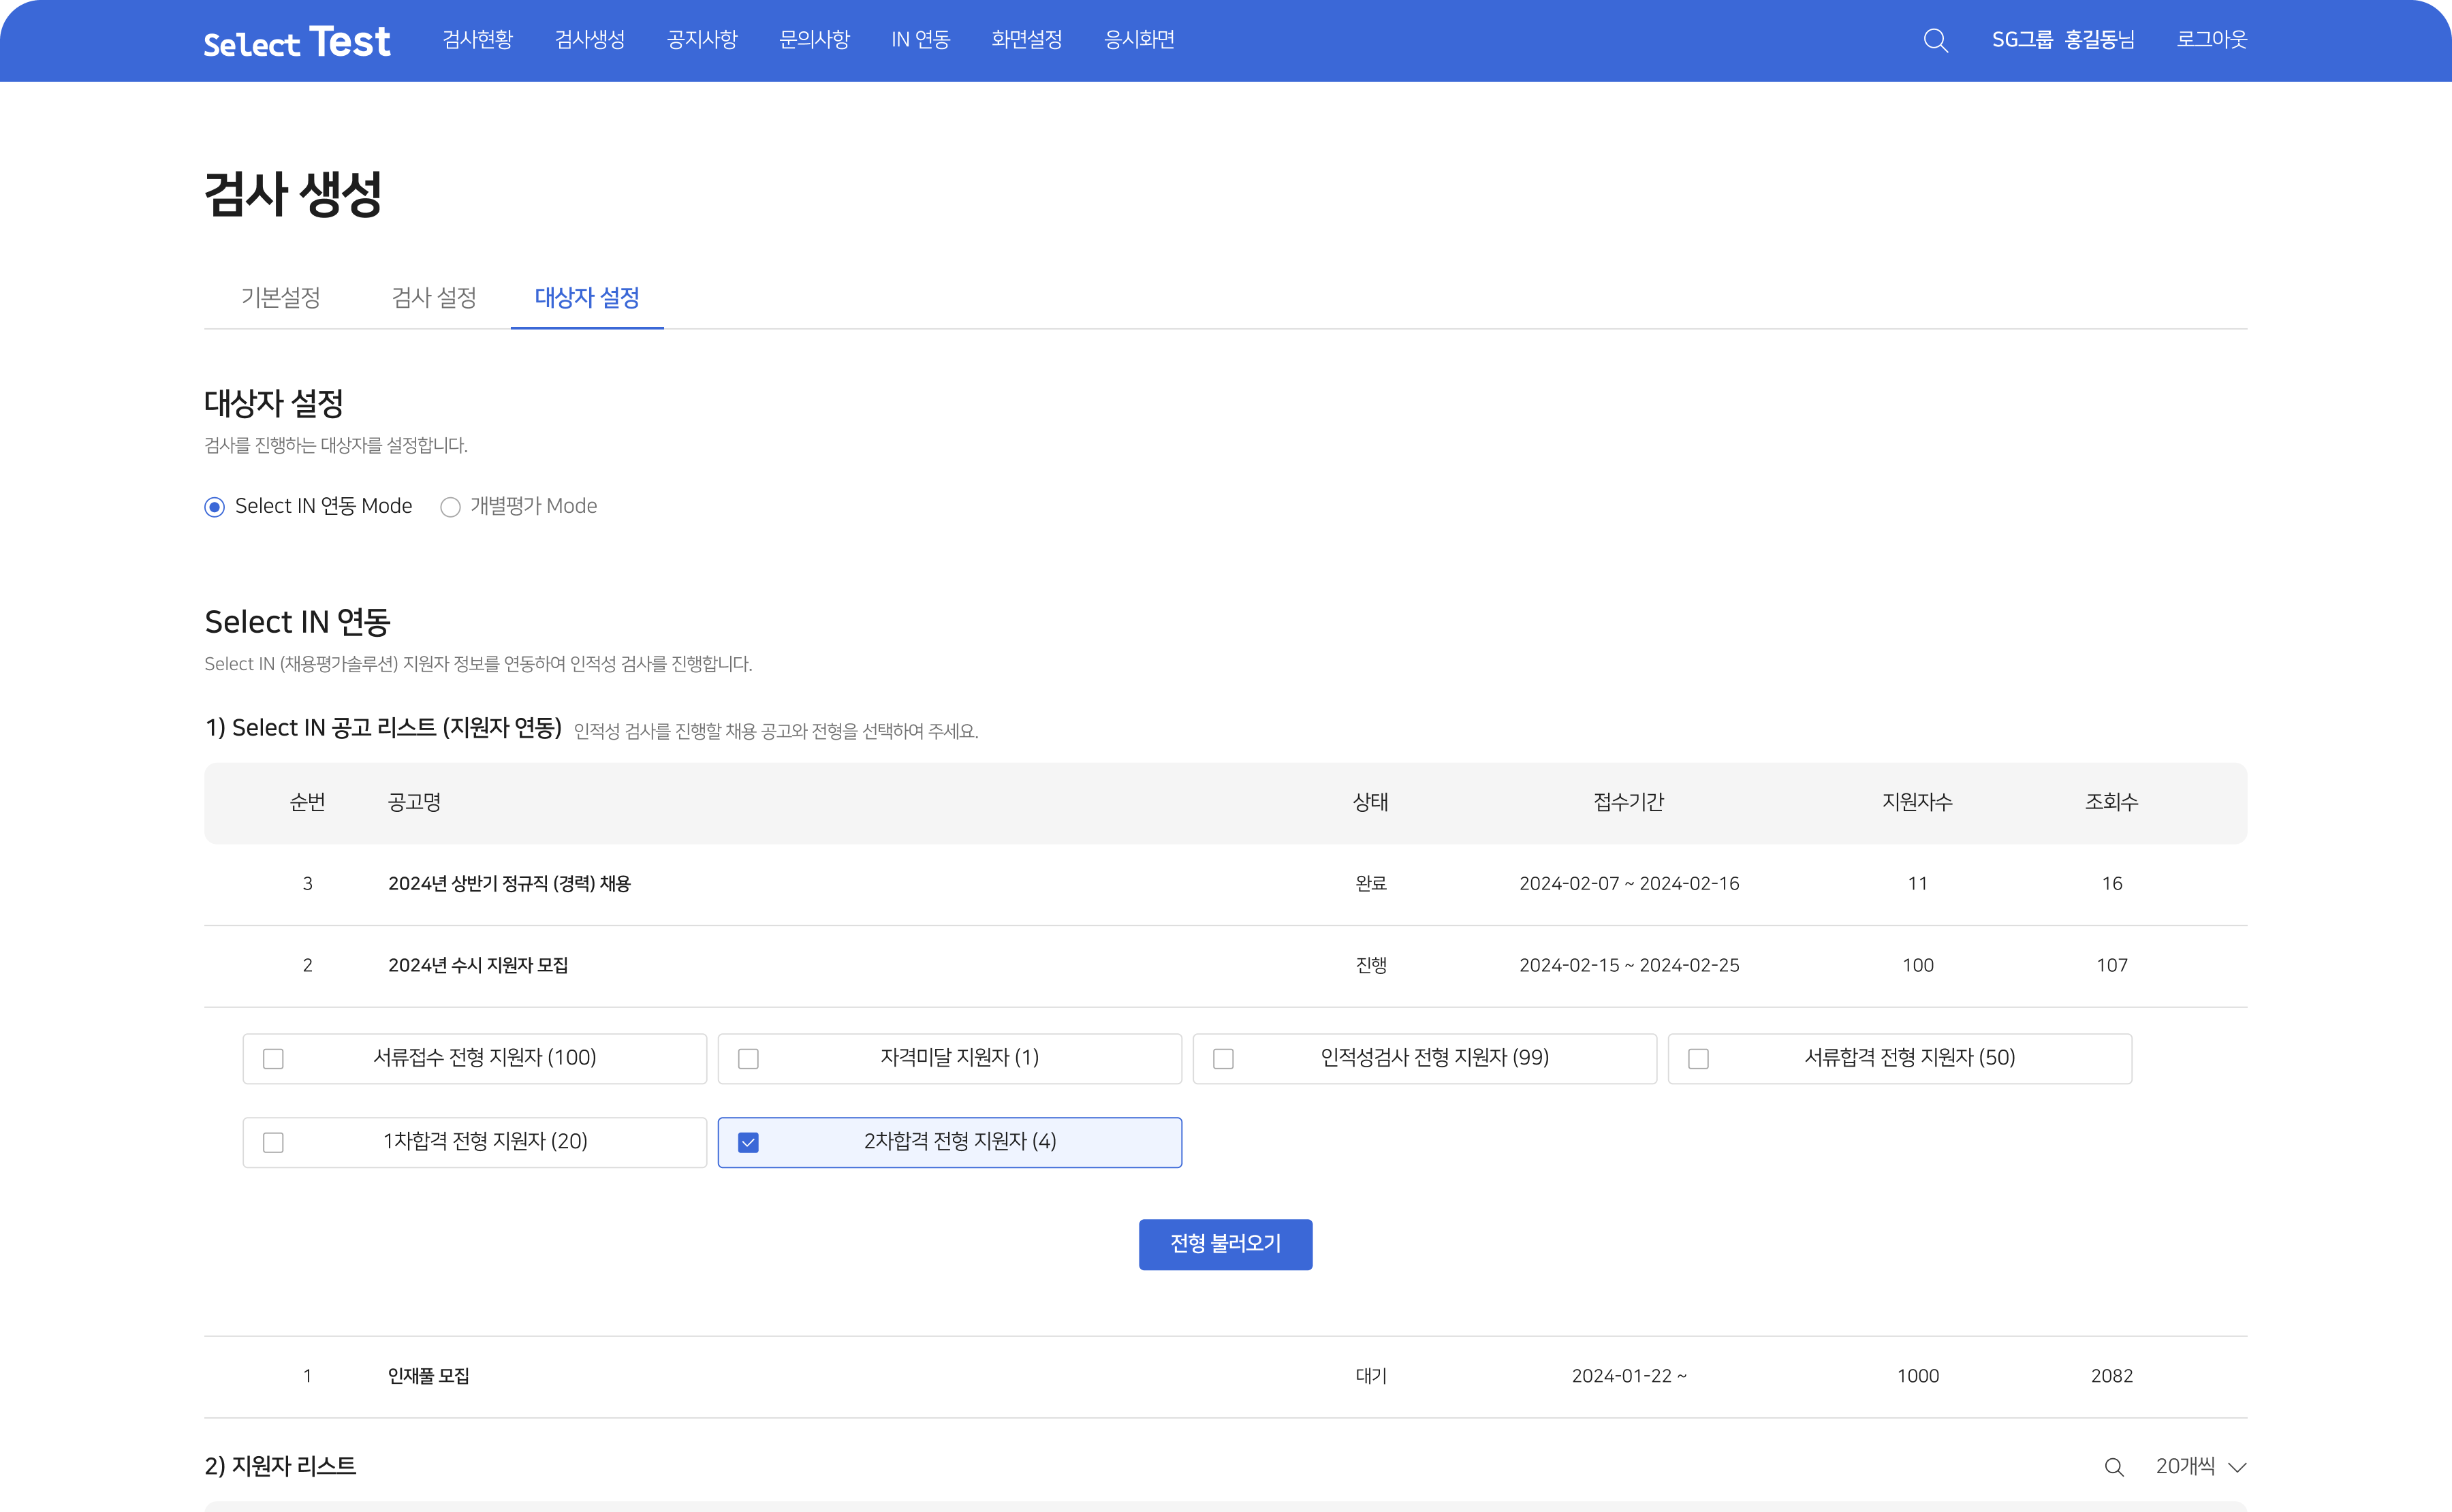Click the applicant list search icon
Viewport: 2452px width, 1512px height.
pyautogui.click(x=2113, y=1467)
